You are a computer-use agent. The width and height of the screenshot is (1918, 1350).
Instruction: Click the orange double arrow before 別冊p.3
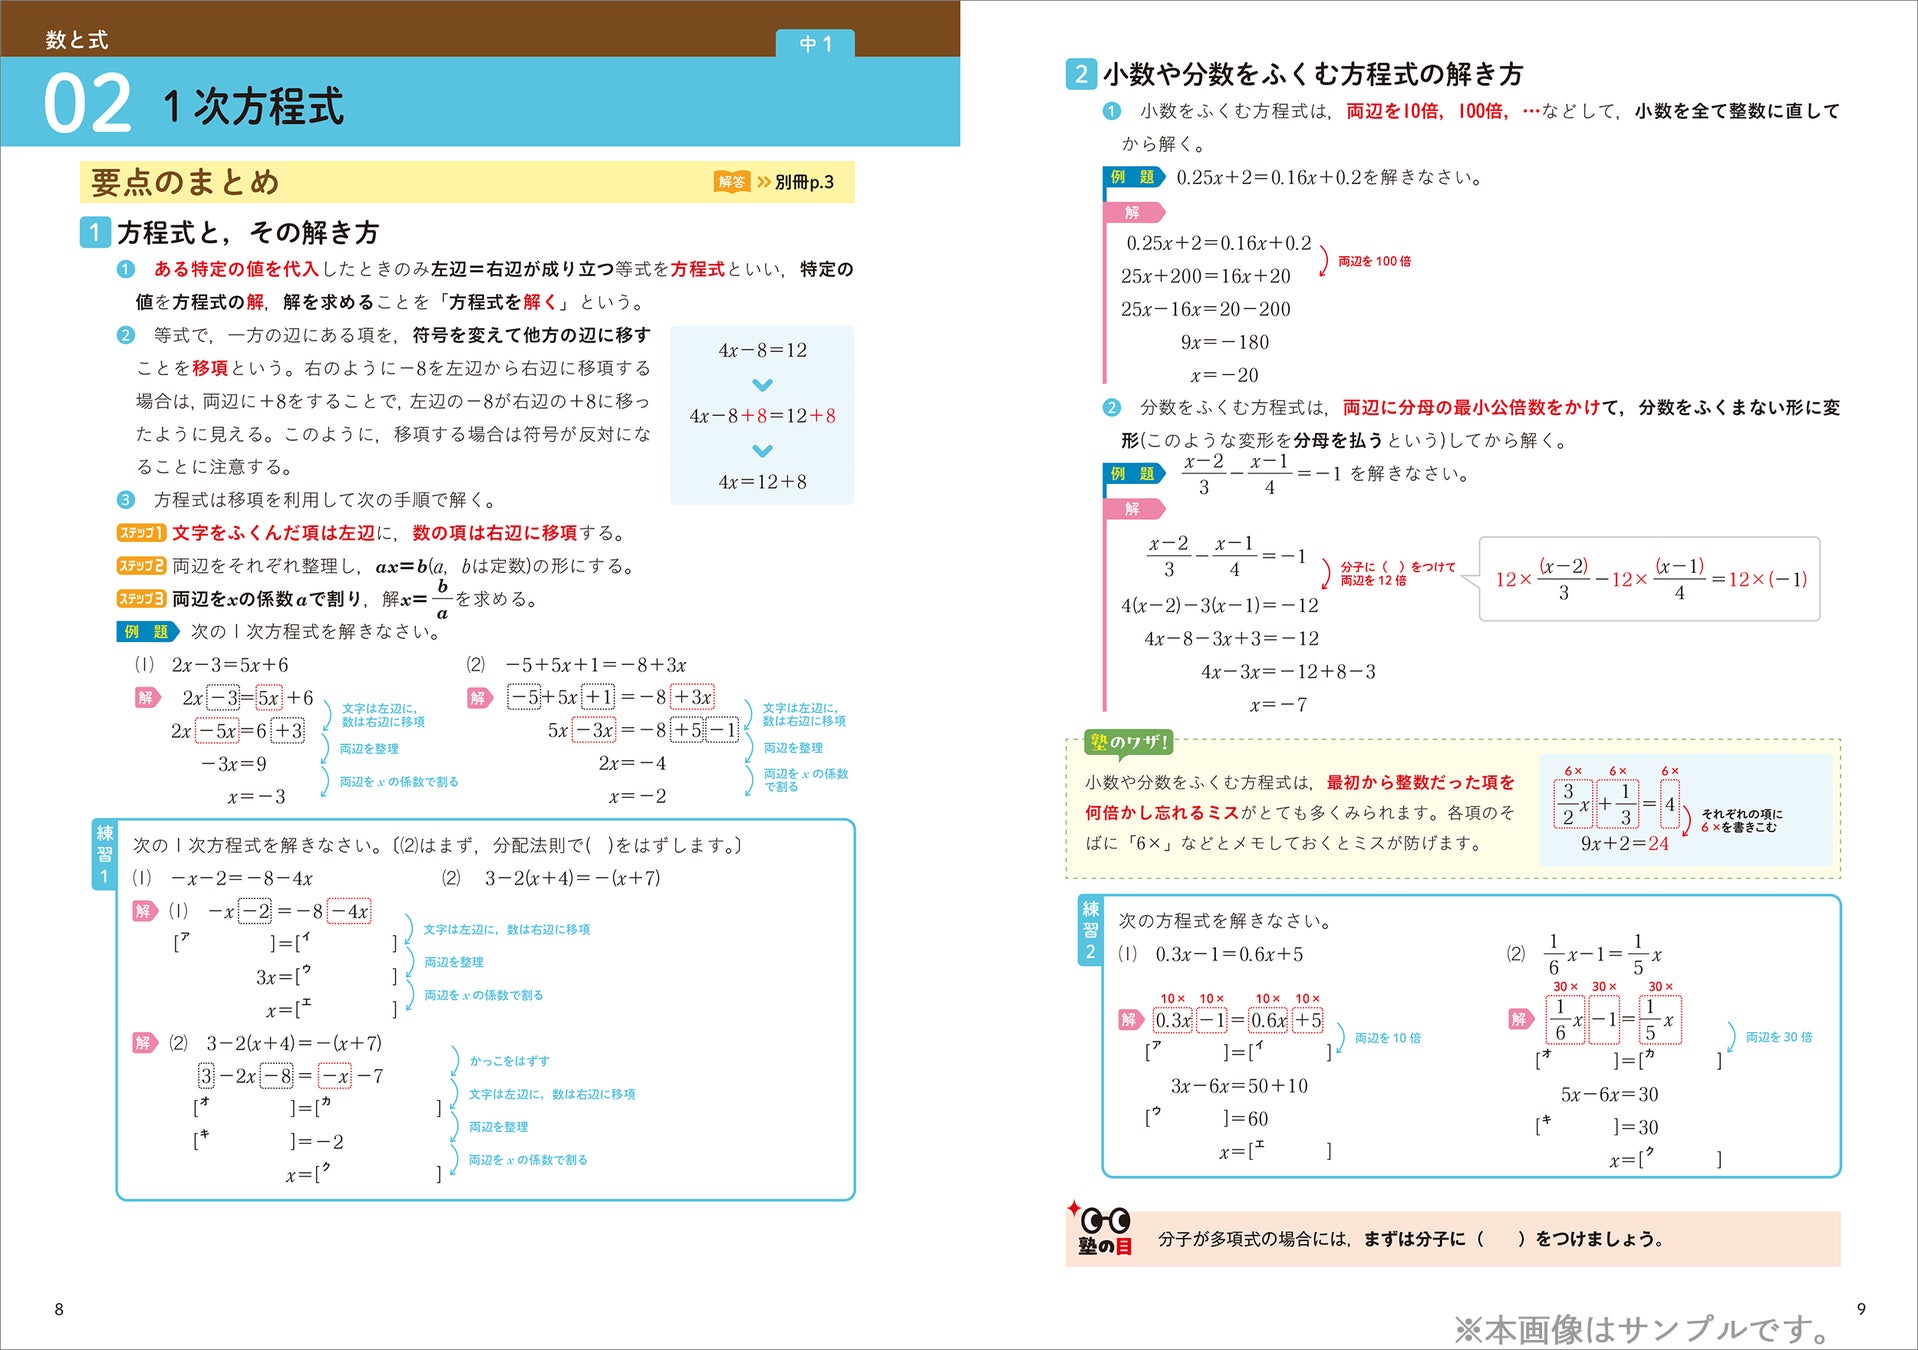(x=764, y=182)
